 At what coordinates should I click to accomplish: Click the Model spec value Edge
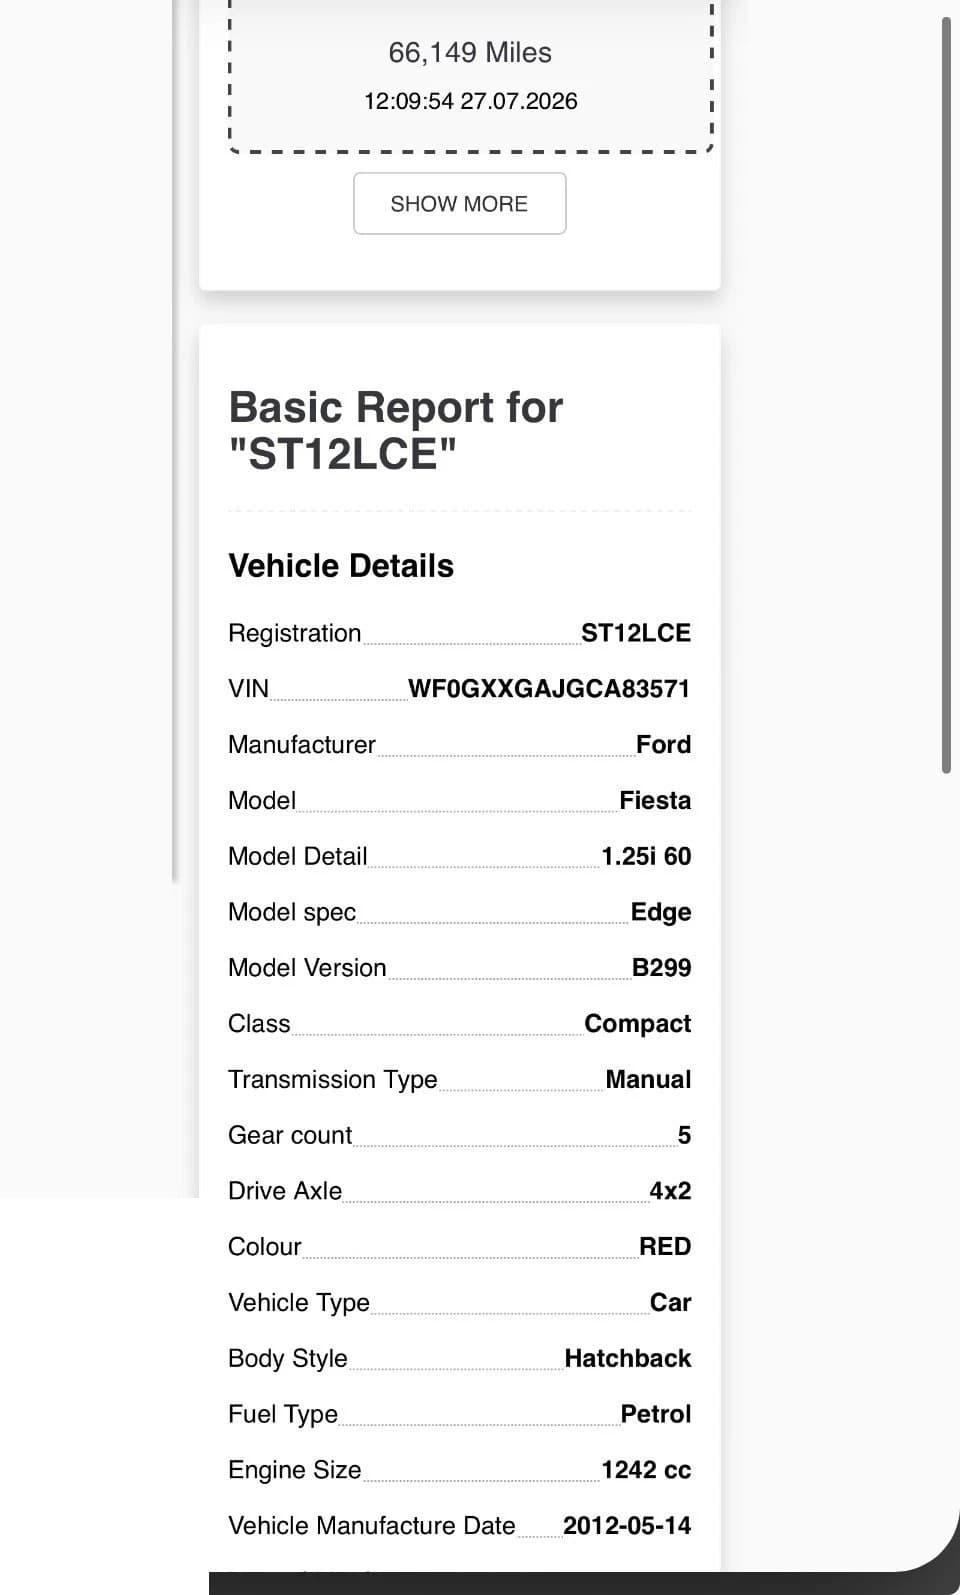pos(661,912)
